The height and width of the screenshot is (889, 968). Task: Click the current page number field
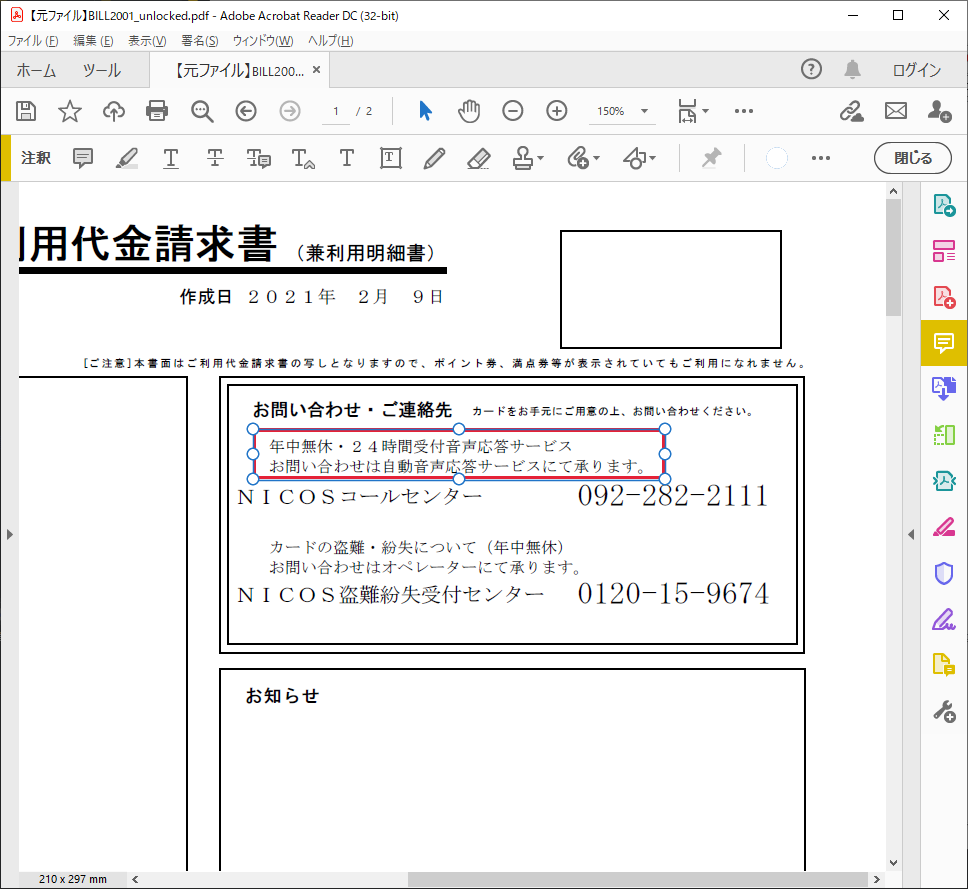(336, 111)
